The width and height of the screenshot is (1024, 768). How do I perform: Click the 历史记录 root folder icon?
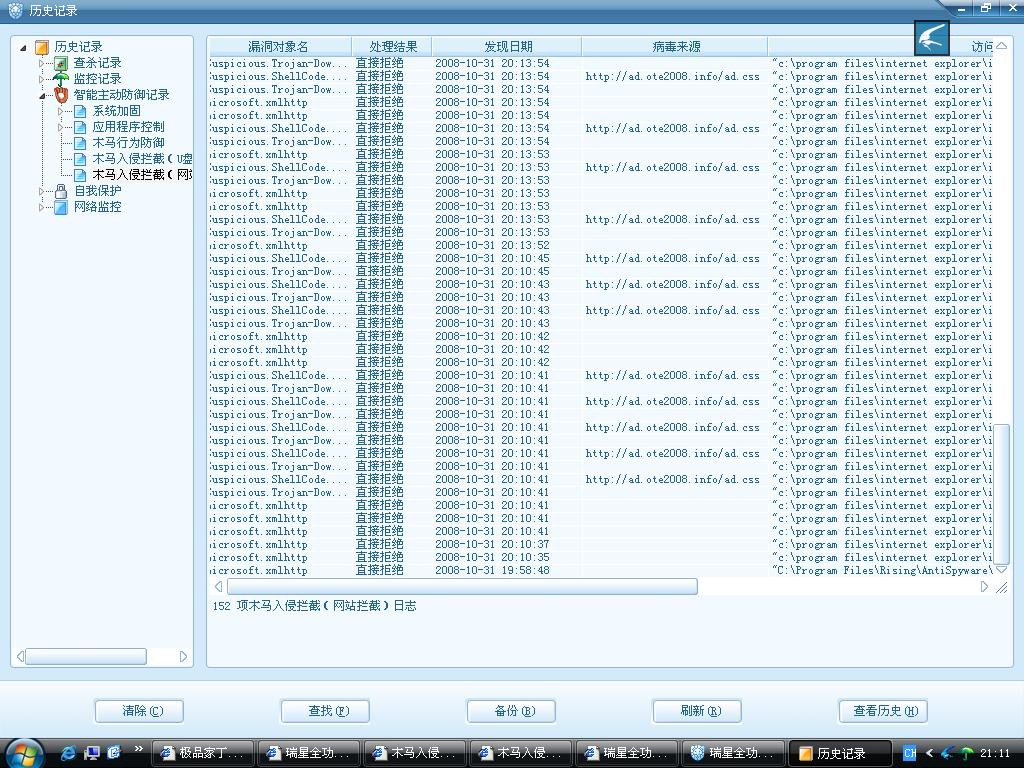(x=42, y=47)
